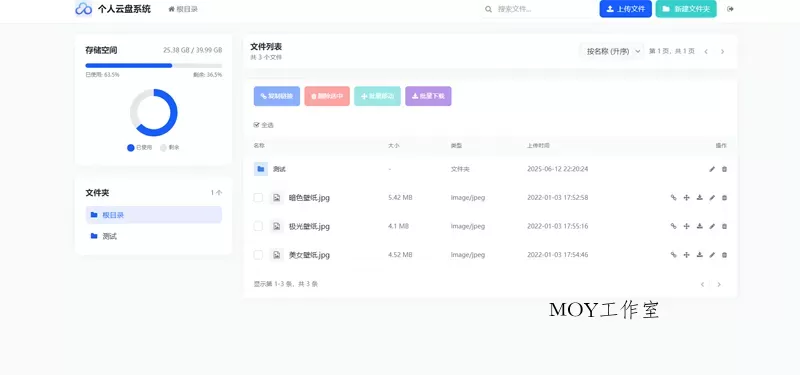Click the 上传时间 column header
The image size is (800, 375).
pos(538,145)
